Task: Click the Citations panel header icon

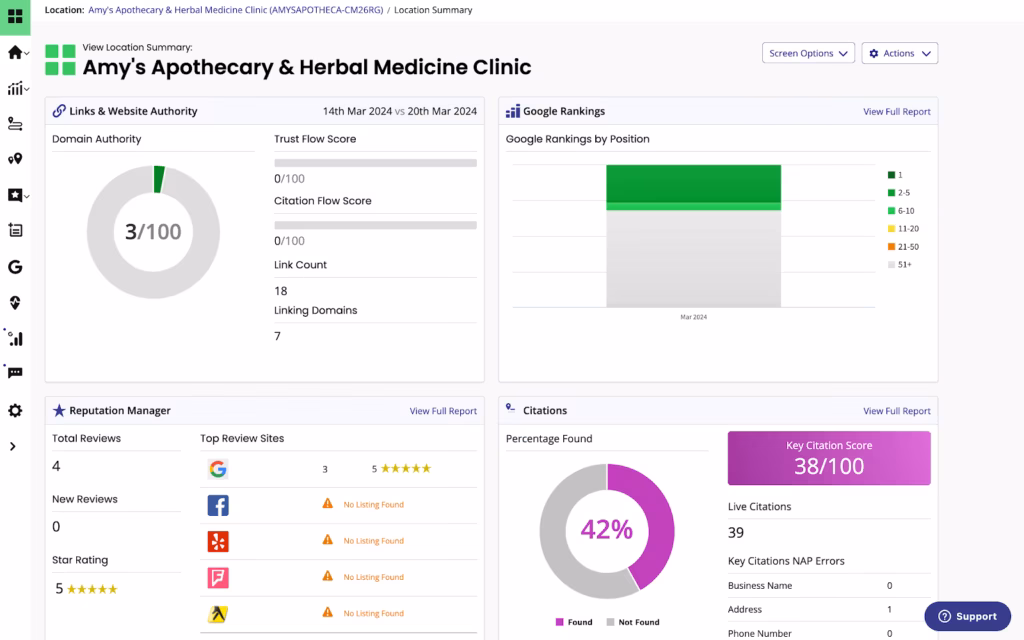Action: tap(511, 408)
